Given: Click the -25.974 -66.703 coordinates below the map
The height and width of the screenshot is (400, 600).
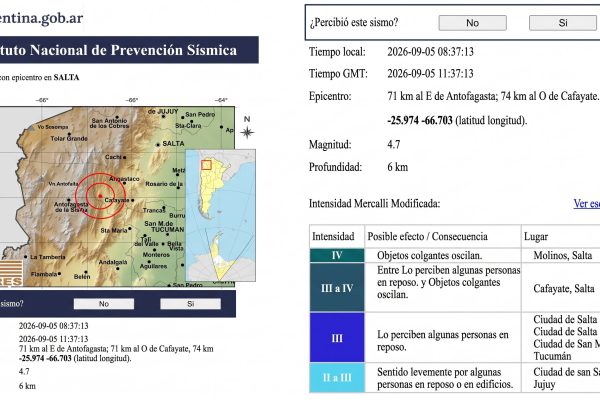Looking at the screenshot, I should [x=45, y=359].
